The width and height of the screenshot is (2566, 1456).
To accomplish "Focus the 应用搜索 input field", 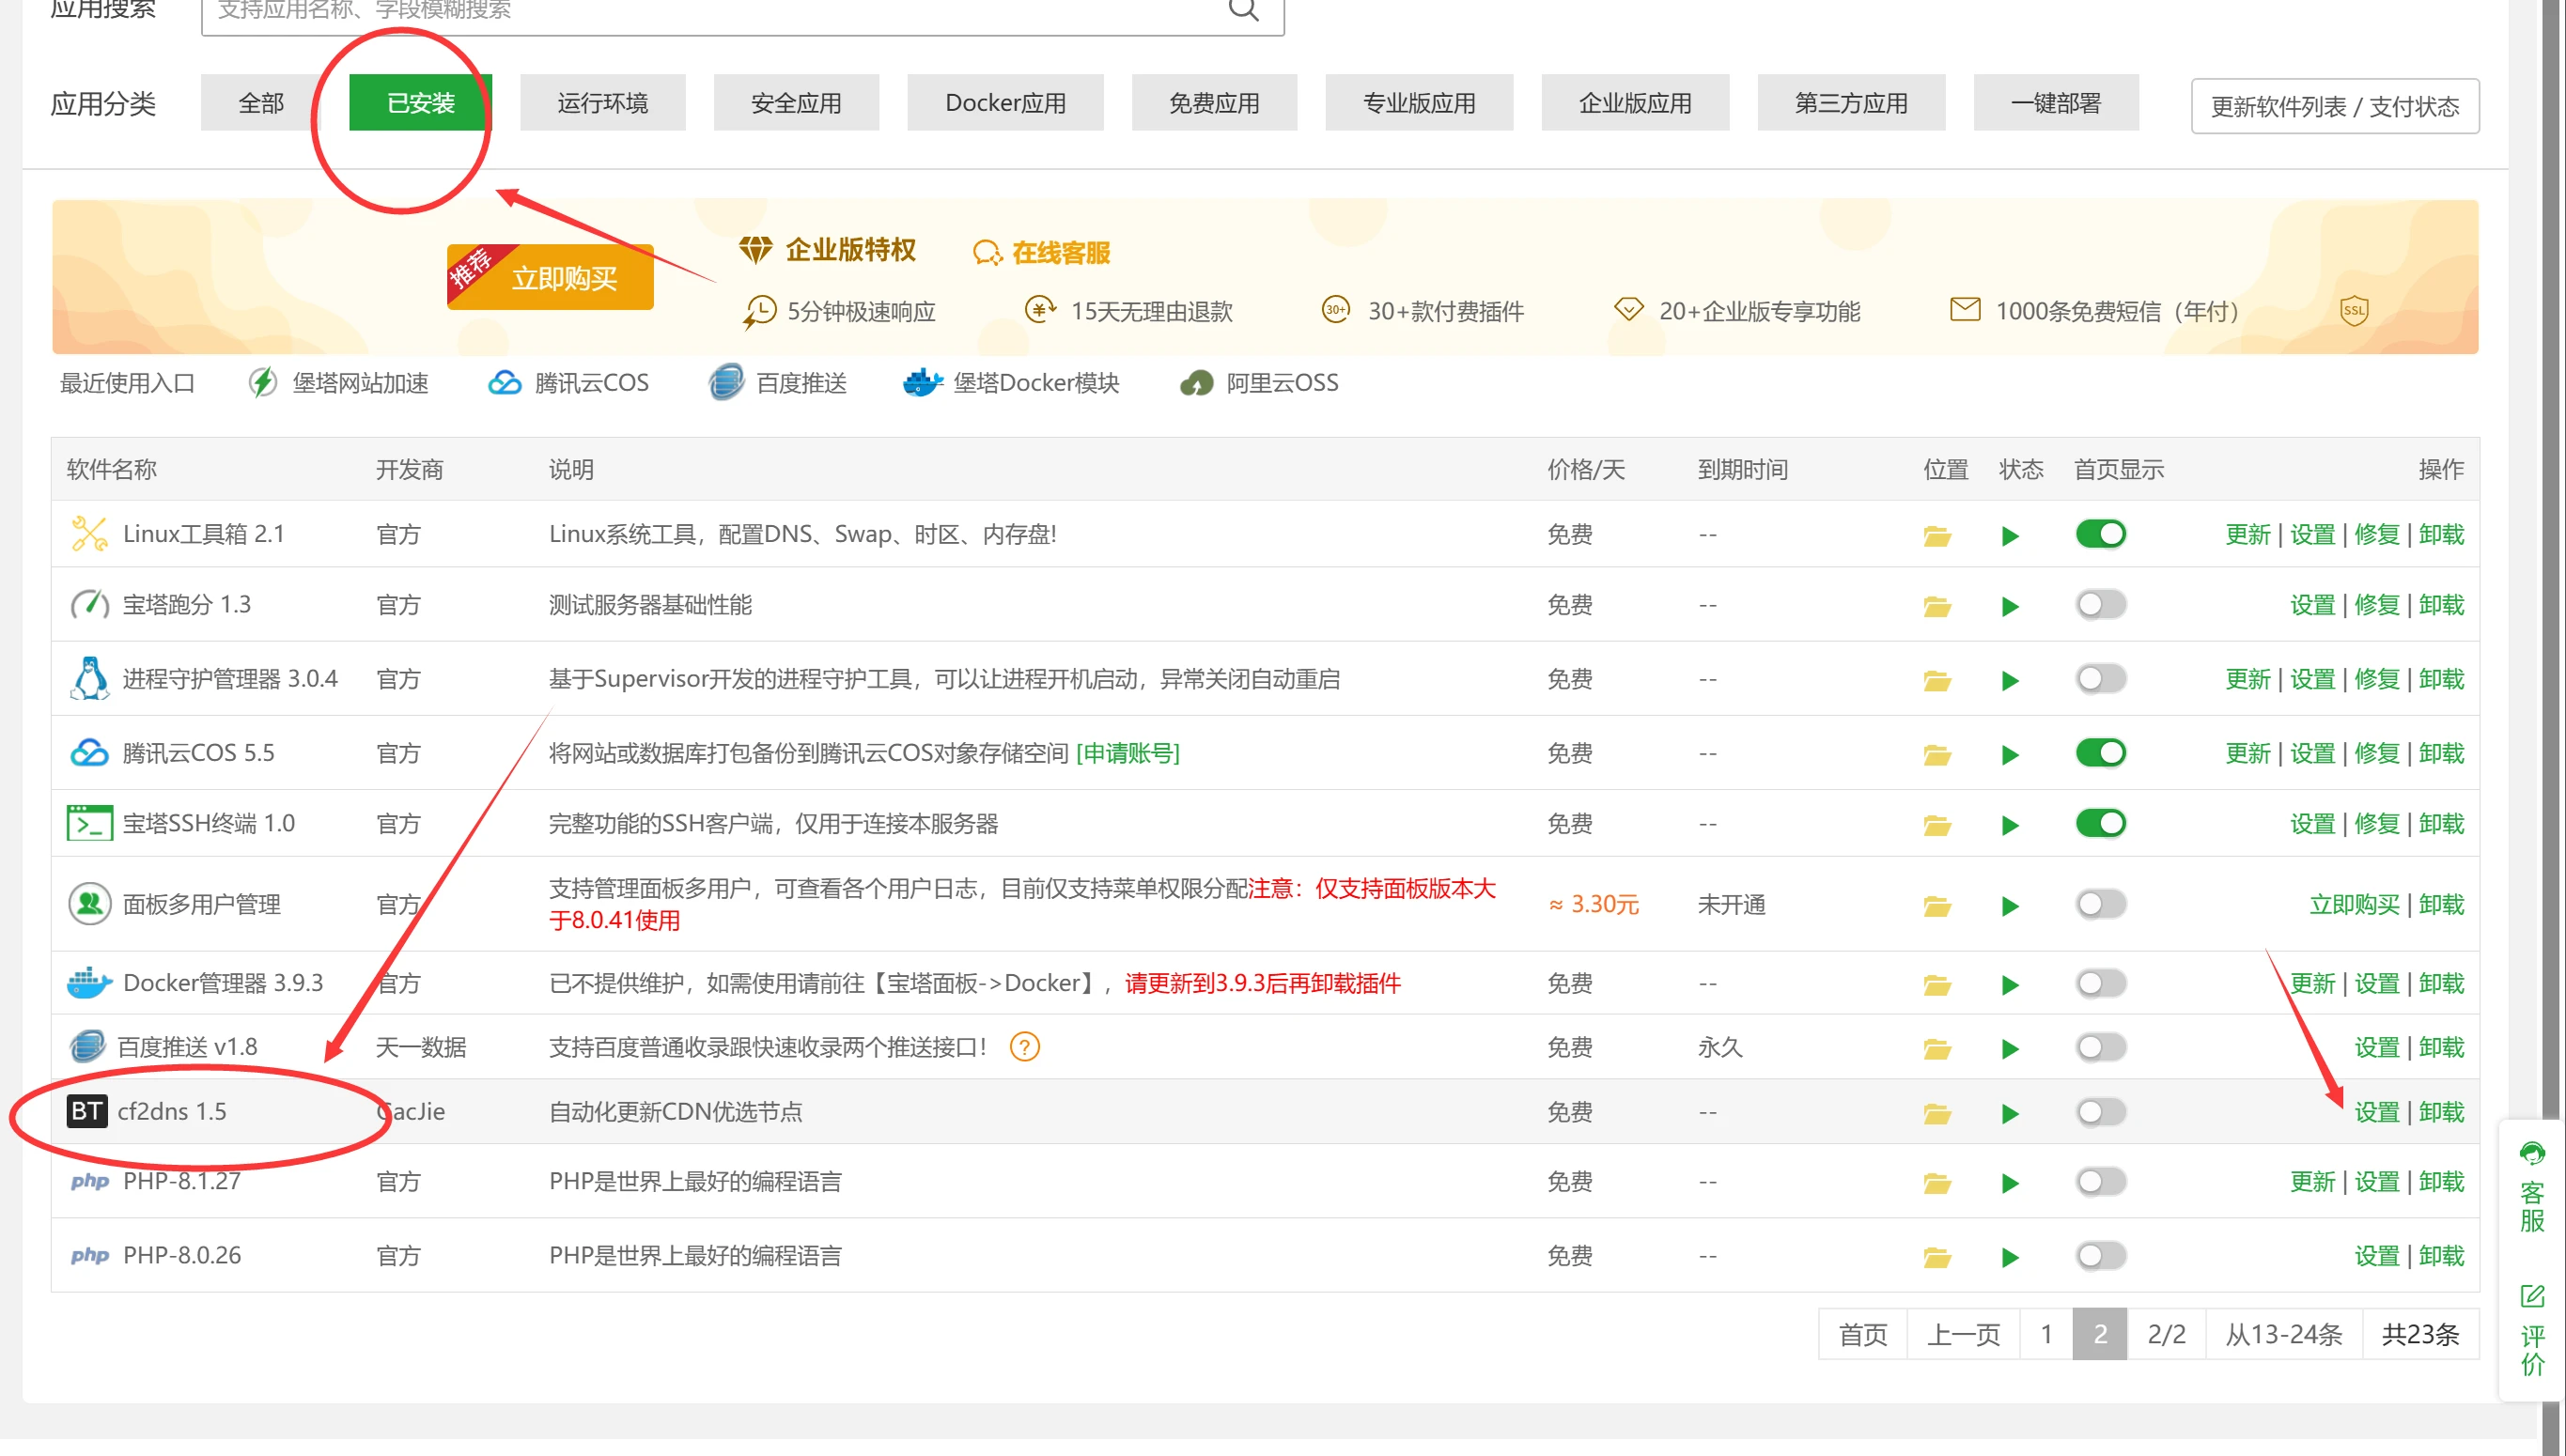I will 742,12.
